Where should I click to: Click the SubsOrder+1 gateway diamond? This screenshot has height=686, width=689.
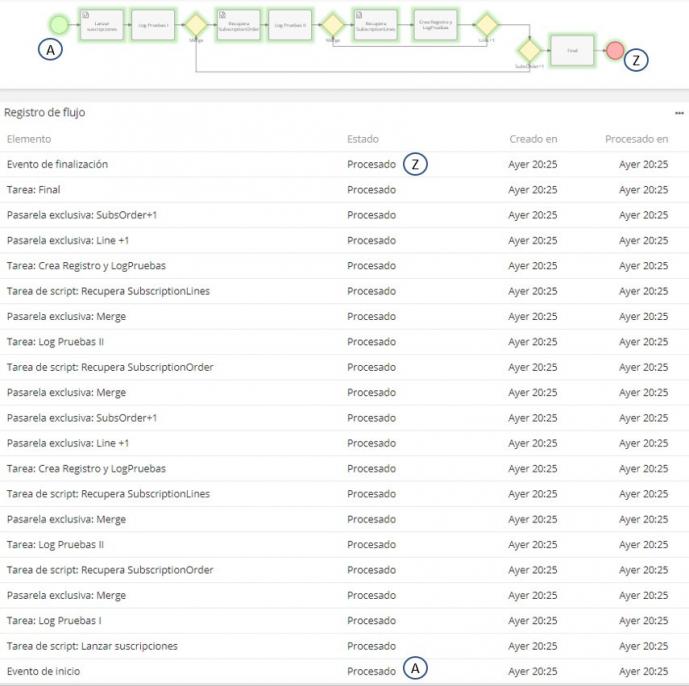point(529,50)
